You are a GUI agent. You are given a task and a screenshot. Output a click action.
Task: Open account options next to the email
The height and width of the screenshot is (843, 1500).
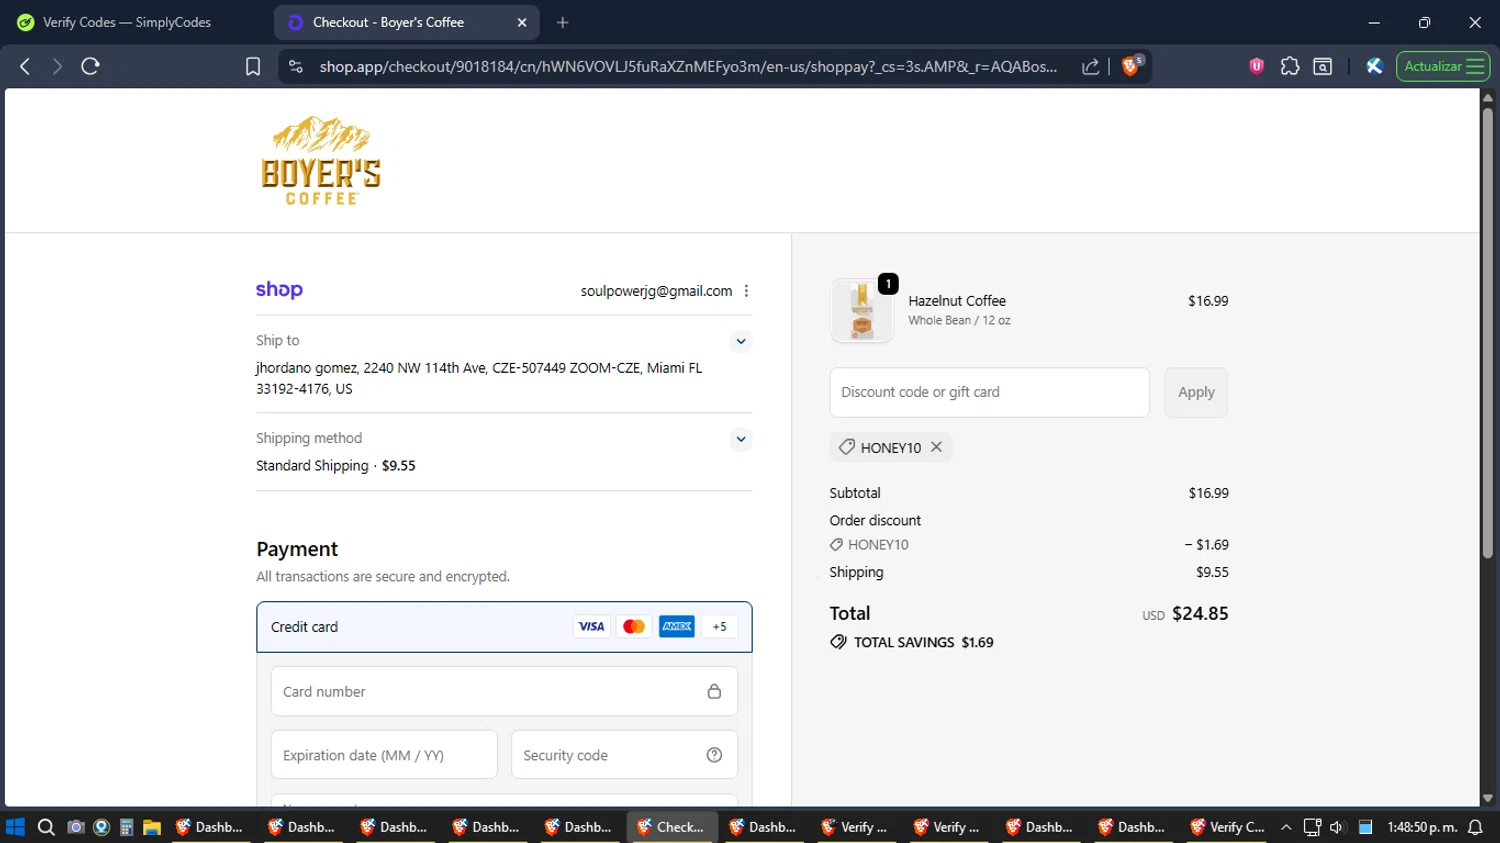[746, 291]
